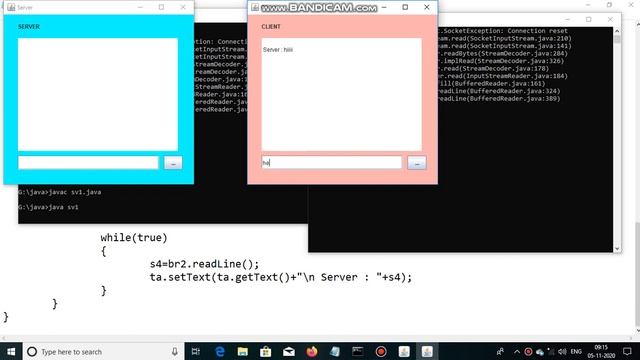
Task: Switch to the first Java app on the taskbar
Action: coord(404,351)
